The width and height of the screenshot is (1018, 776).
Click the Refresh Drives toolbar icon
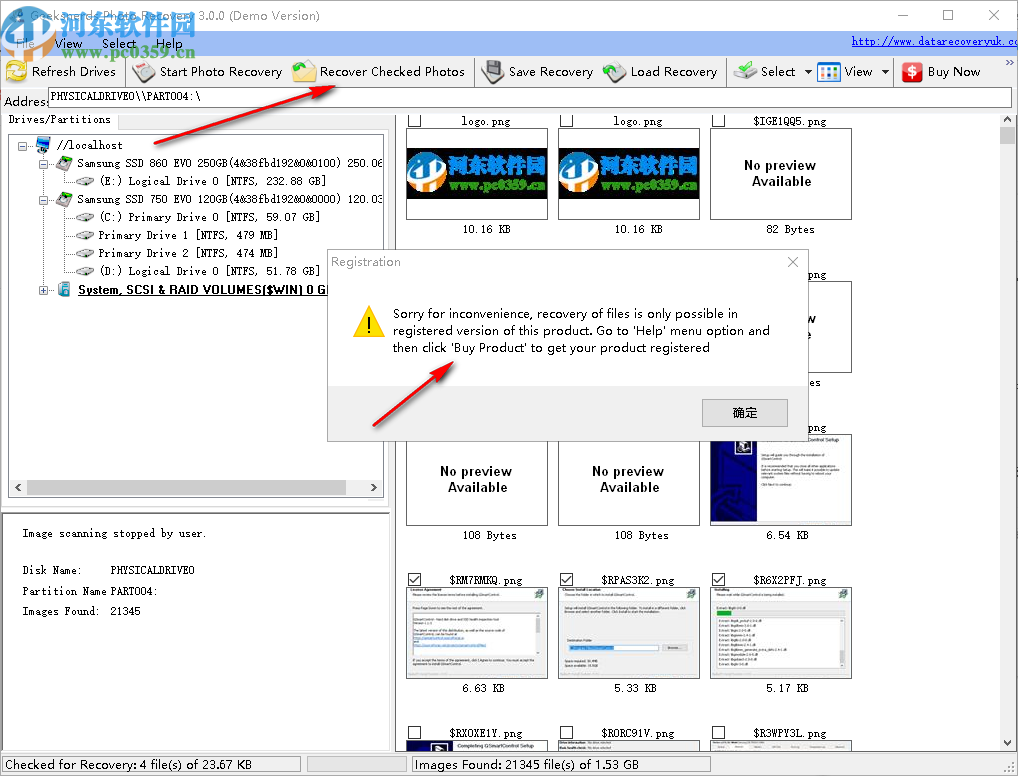16,71
